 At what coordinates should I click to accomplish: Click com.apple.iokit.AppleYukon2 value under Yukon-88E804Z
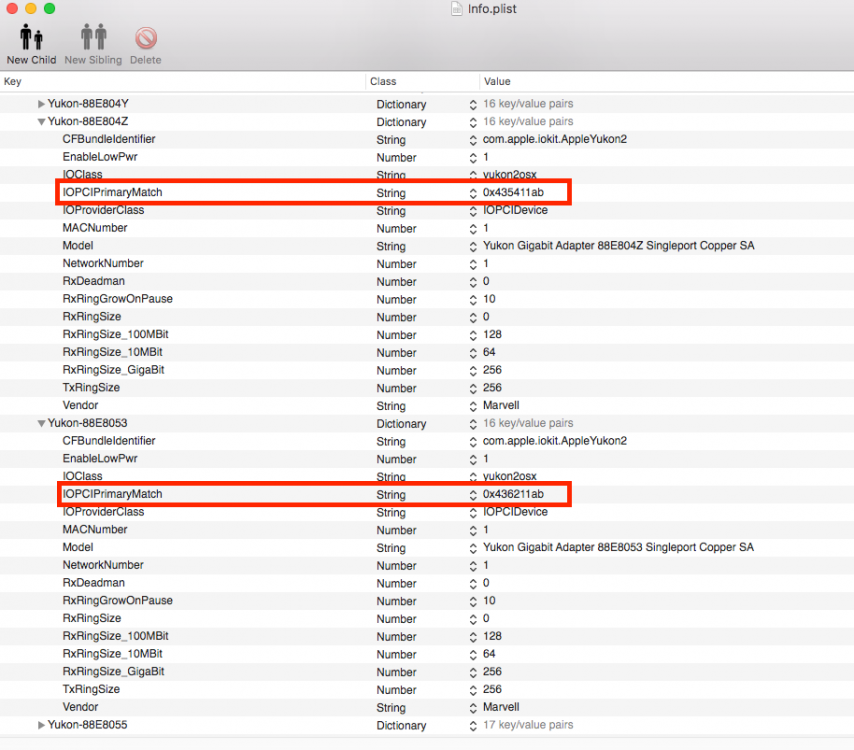point(555,139)
